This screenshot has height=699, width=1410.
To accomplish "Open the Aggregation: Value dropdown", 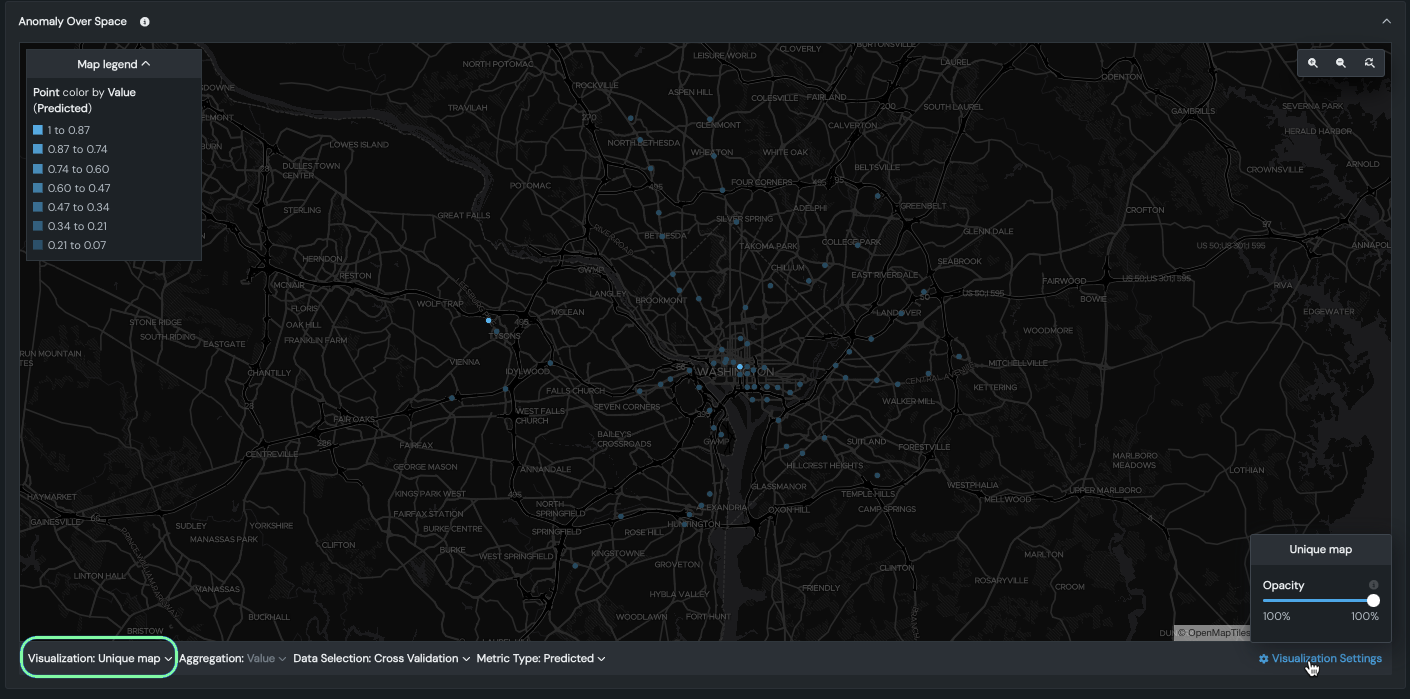I will pos(233,658).
